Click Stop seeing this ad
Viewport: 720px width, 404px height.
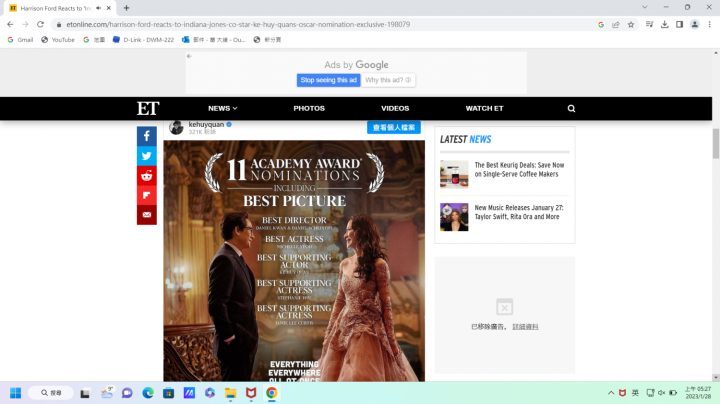pyautogui.click(x=328, y=80)
